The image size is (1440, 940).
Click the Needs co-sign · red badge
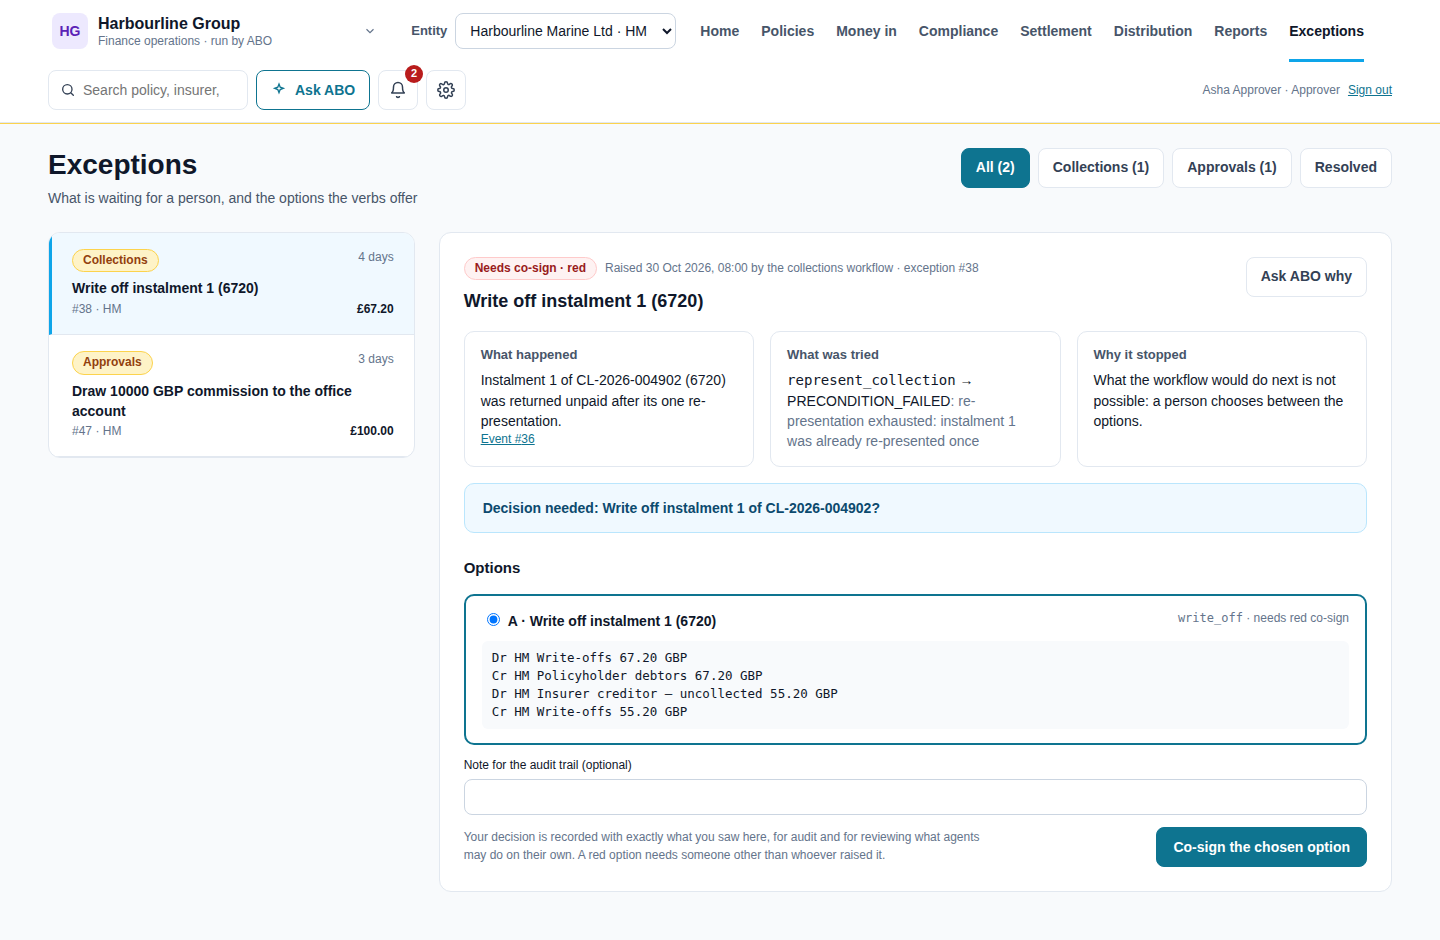pos(530,268)
